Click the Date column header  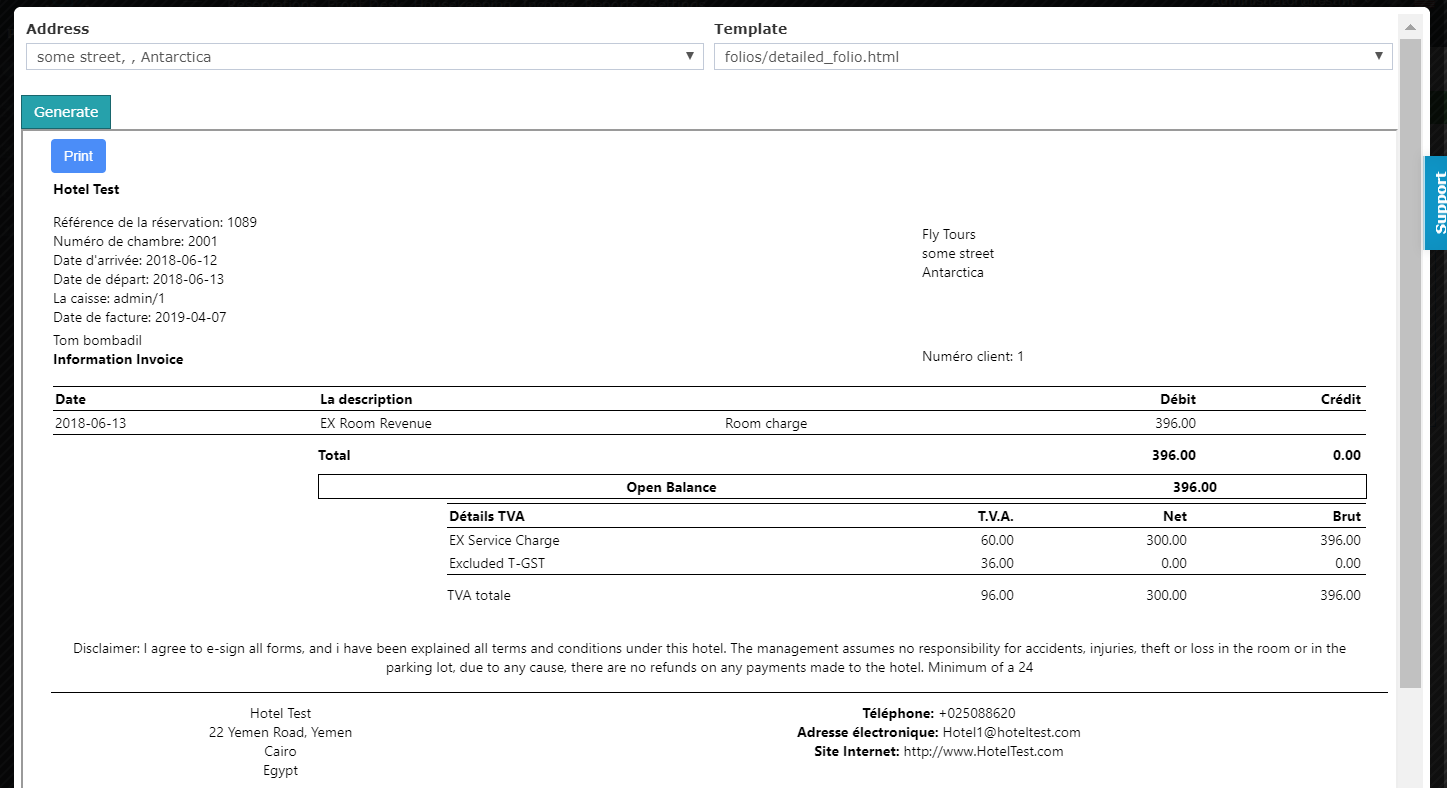[x=70, y=399]
